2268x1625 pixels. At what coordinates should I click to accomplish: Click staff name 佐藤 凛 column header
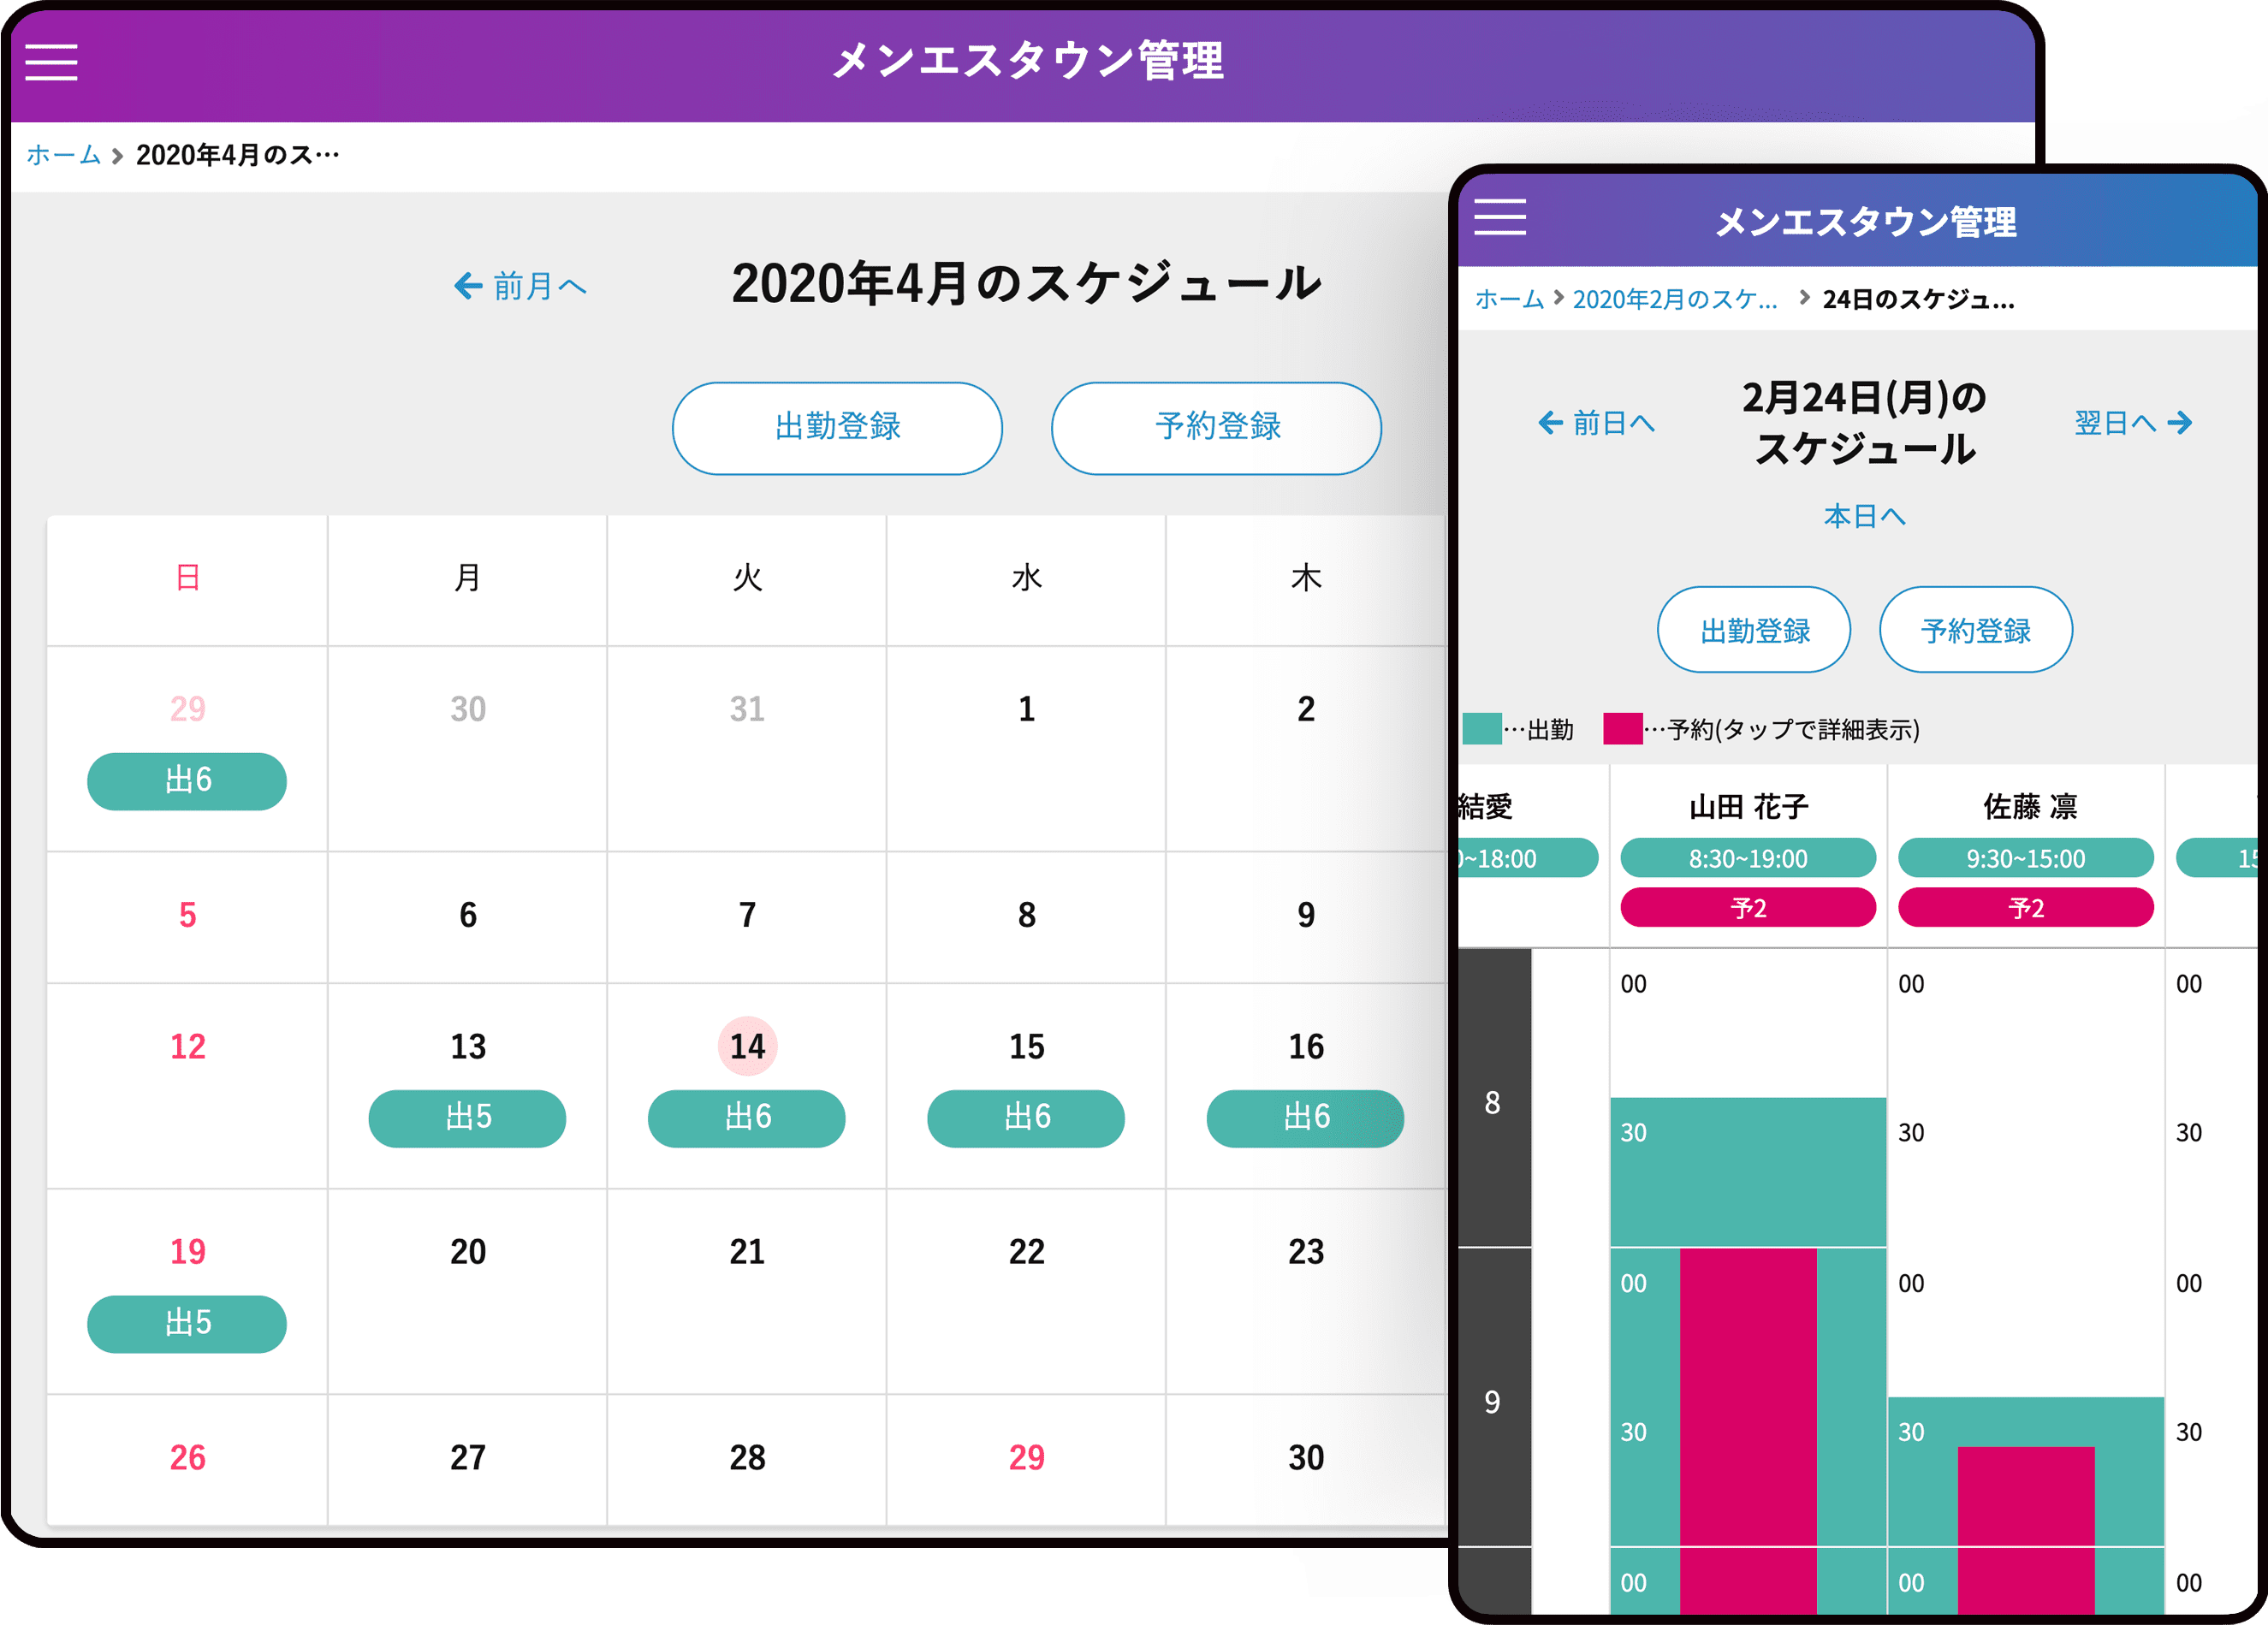tap(2029, 806)
